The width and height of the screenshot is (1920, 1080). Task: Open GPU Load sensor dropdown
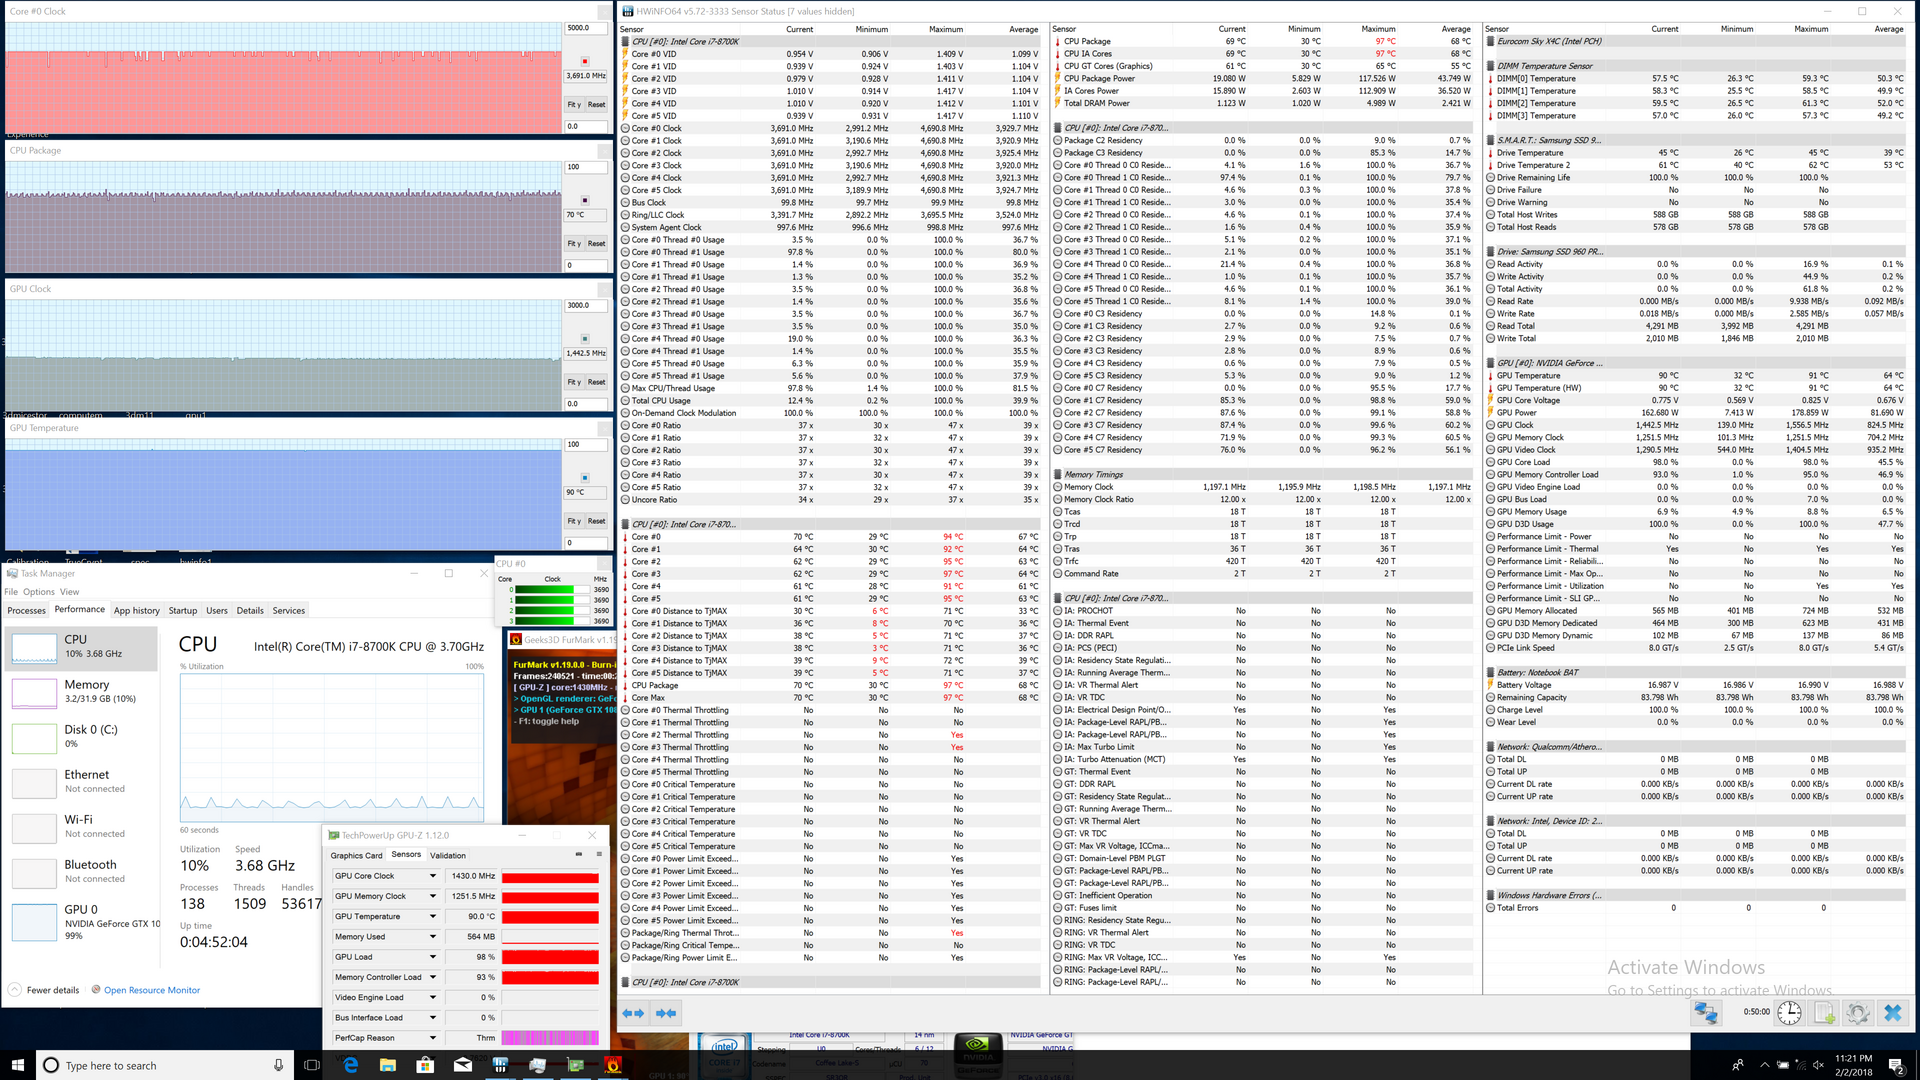point(433,957)
